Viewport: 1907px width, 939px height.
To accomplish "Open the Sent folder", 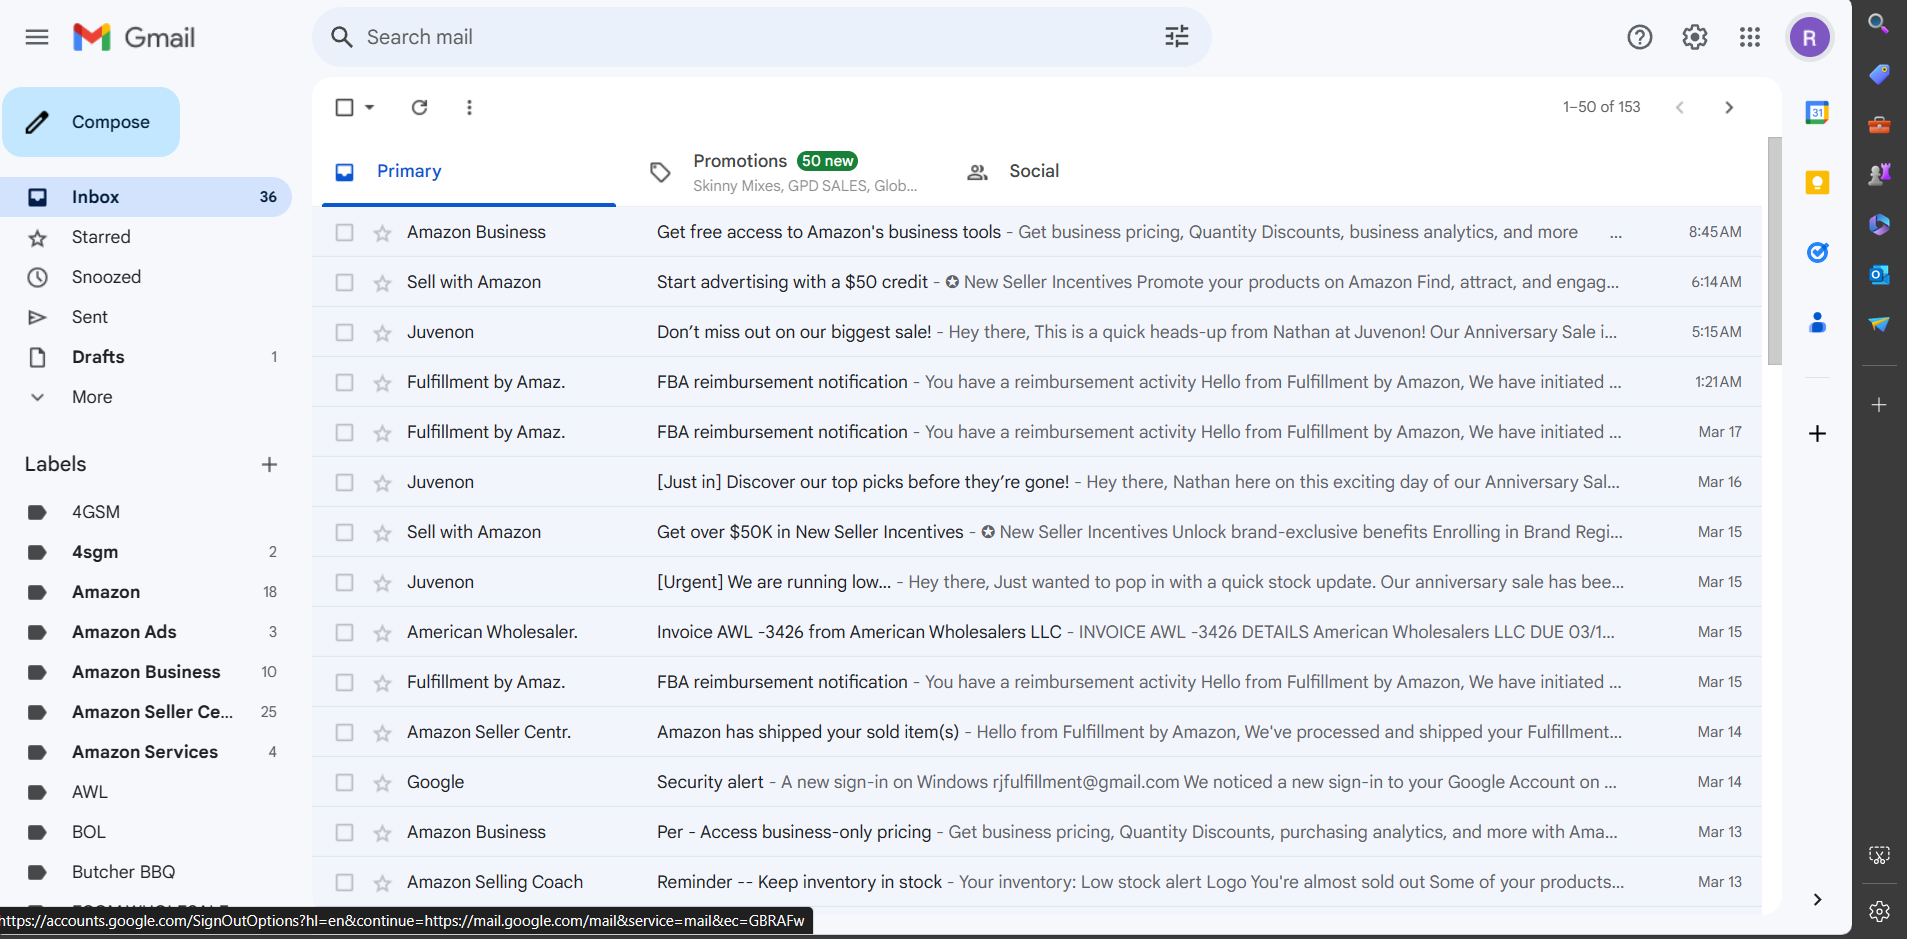I will coord(146,317).
